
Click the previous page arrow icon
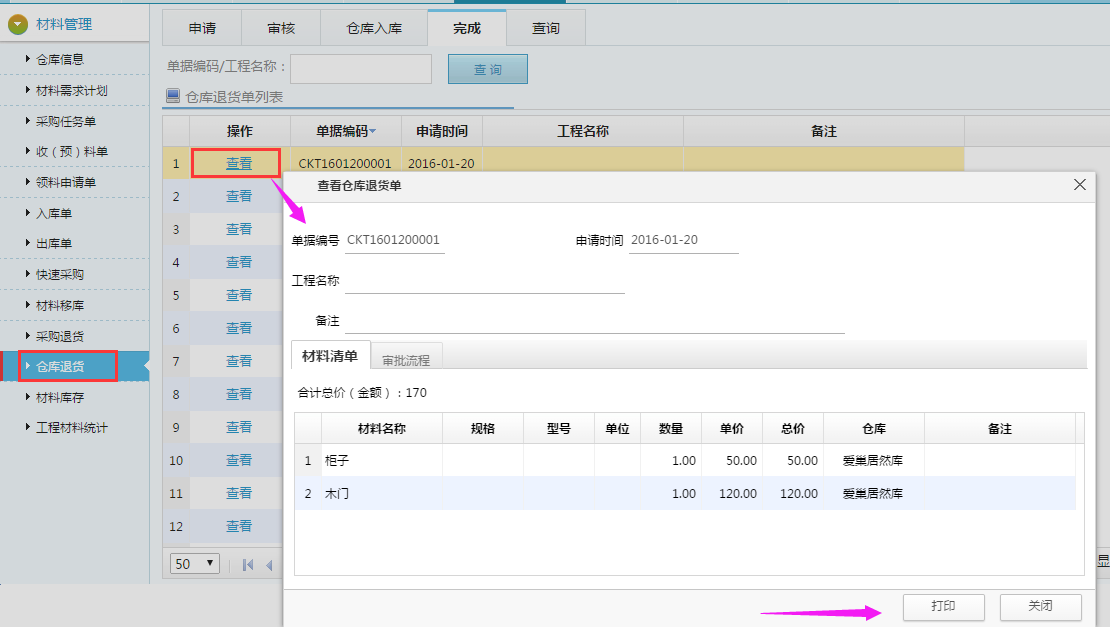click(269, 565)
